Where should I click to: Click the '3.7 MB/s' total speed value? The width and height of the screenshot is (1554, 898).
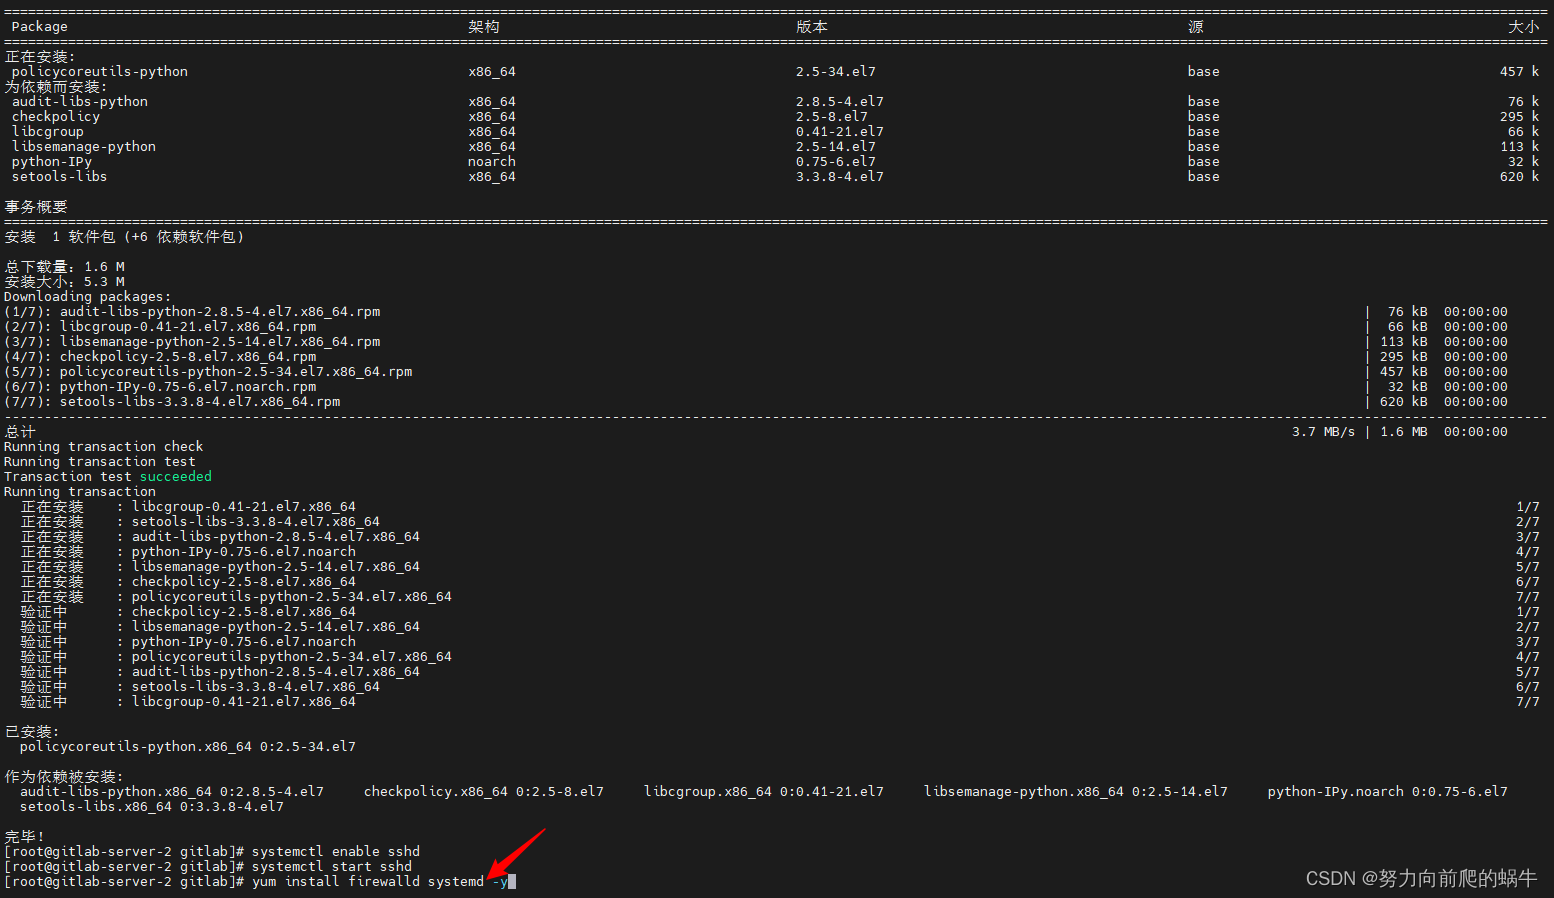tap(1324, 432)
